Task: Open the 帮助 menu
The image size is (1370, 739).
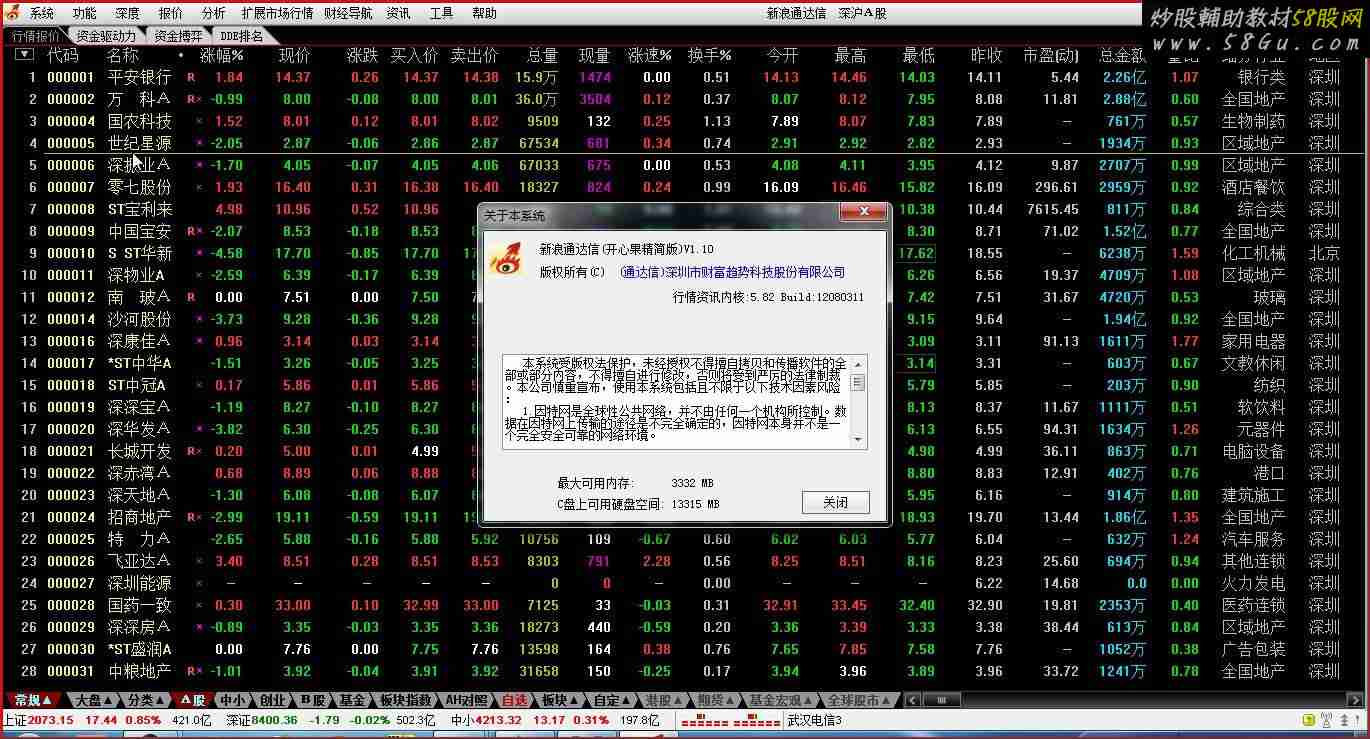Action: [x=484, y=13]
